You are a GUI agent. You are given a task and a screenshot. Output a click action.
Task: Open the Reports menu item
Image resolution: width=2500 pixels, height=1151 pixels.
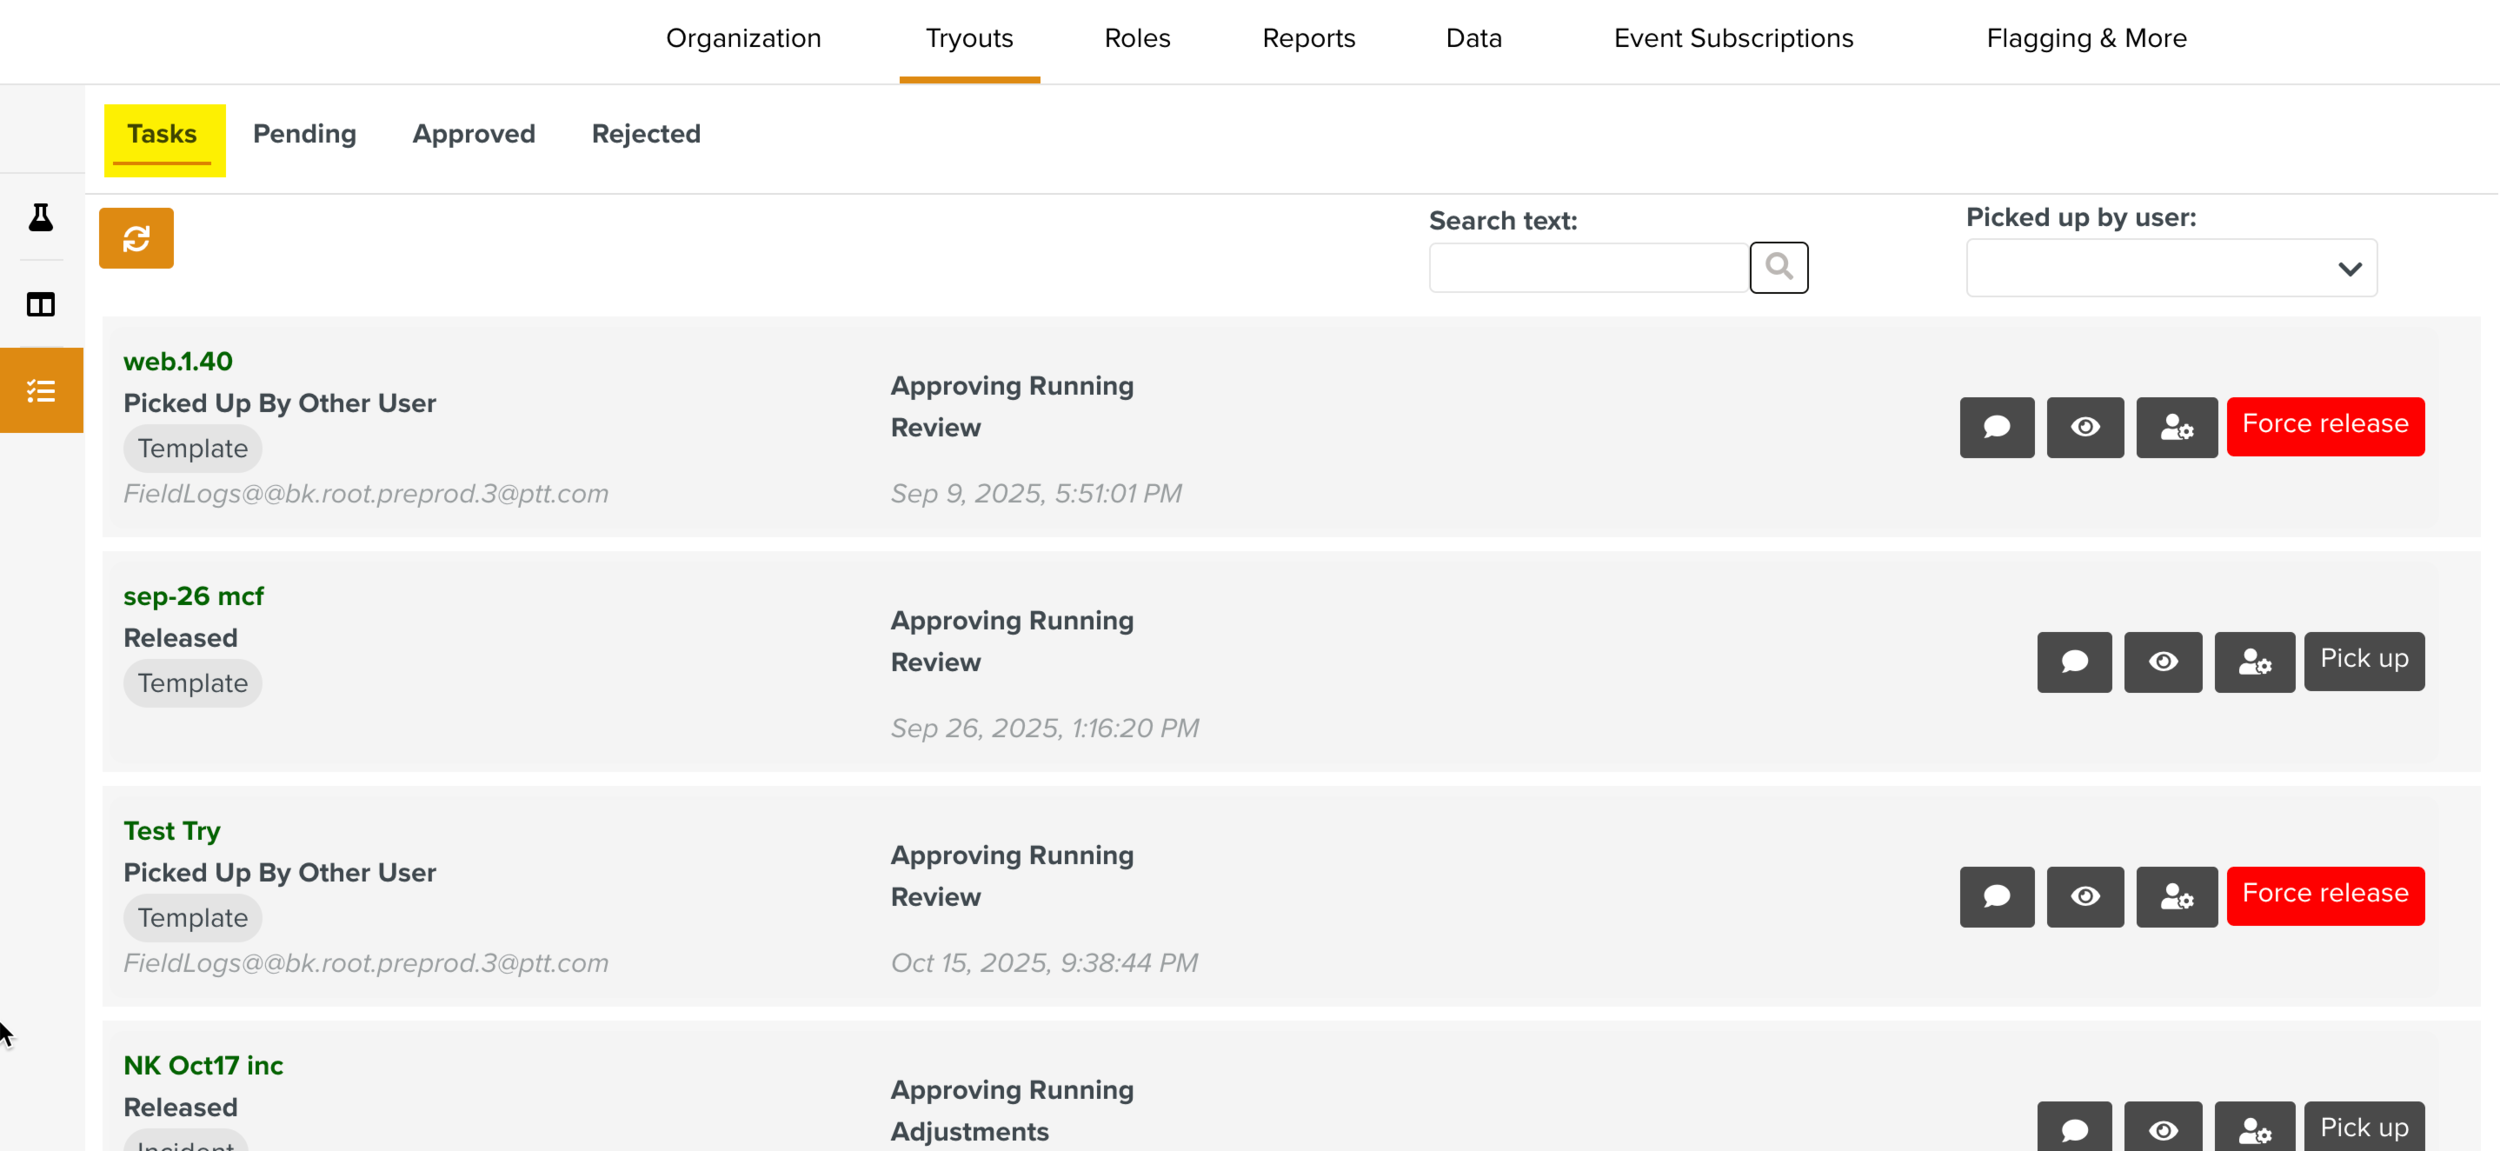1308,38
